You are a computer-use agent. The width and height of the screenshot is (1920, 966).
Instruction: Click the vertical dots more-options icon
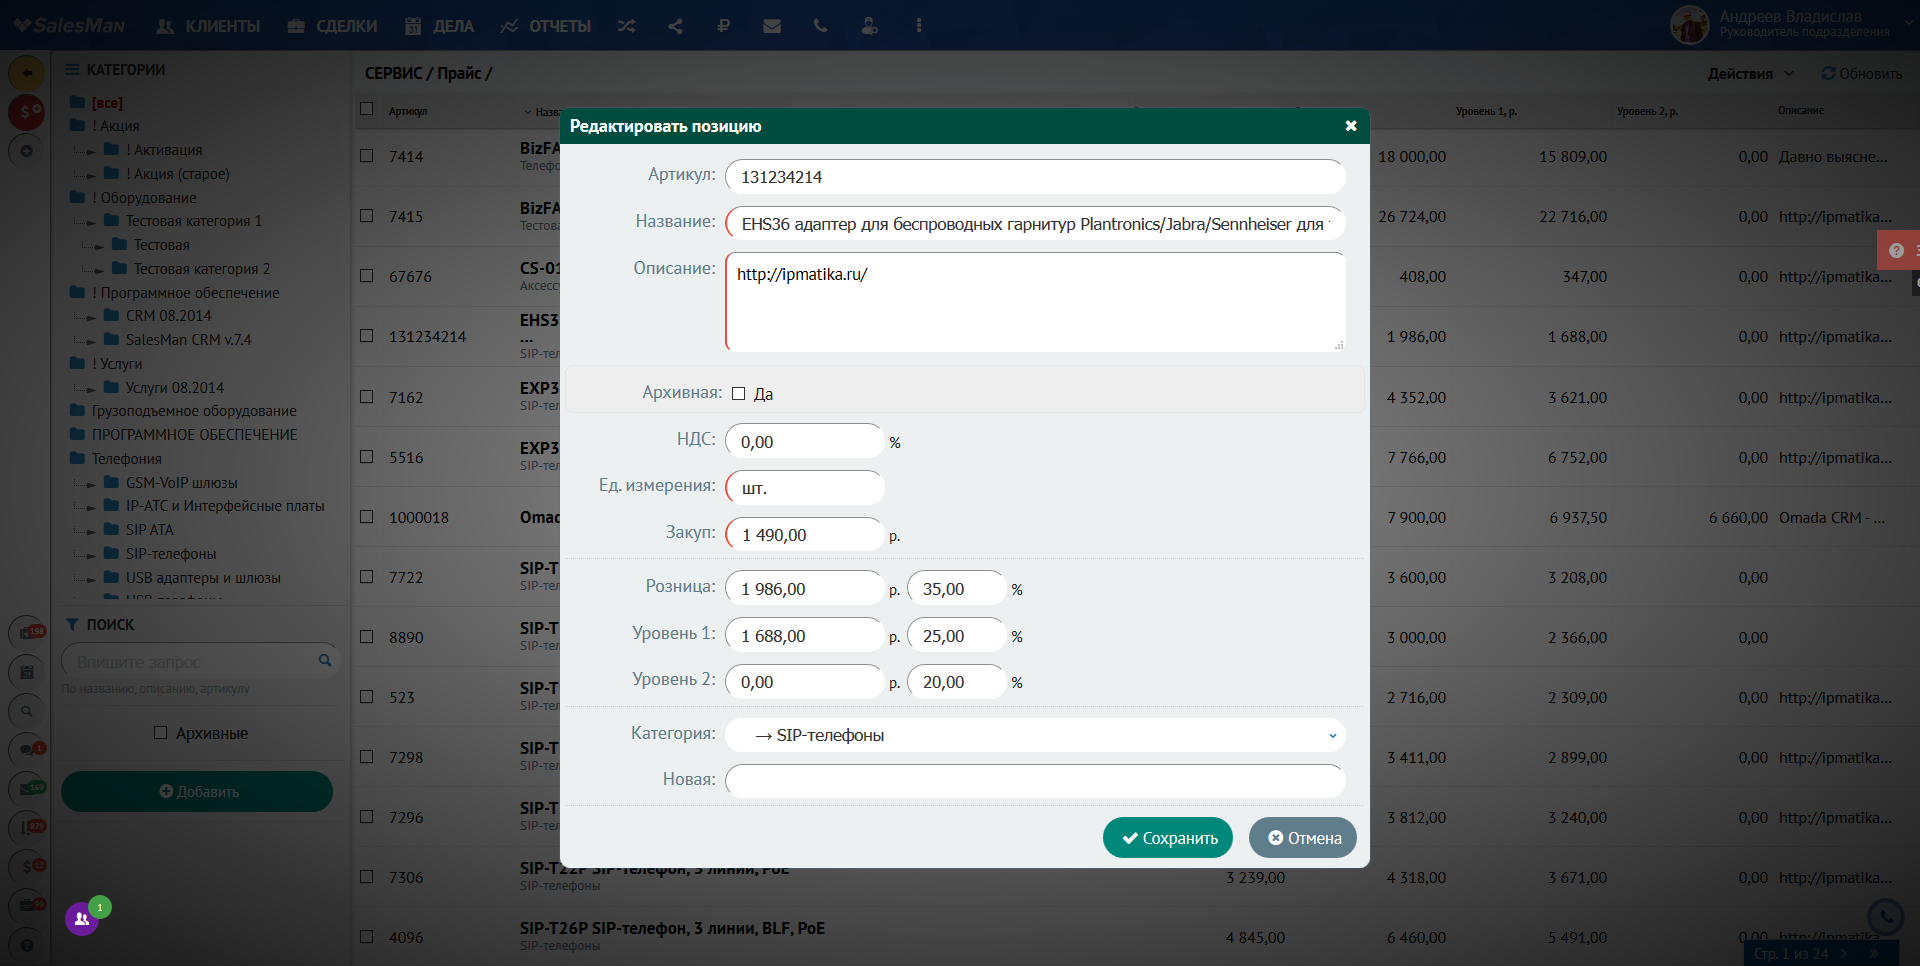pyautogui.click(x=919, y=26)
